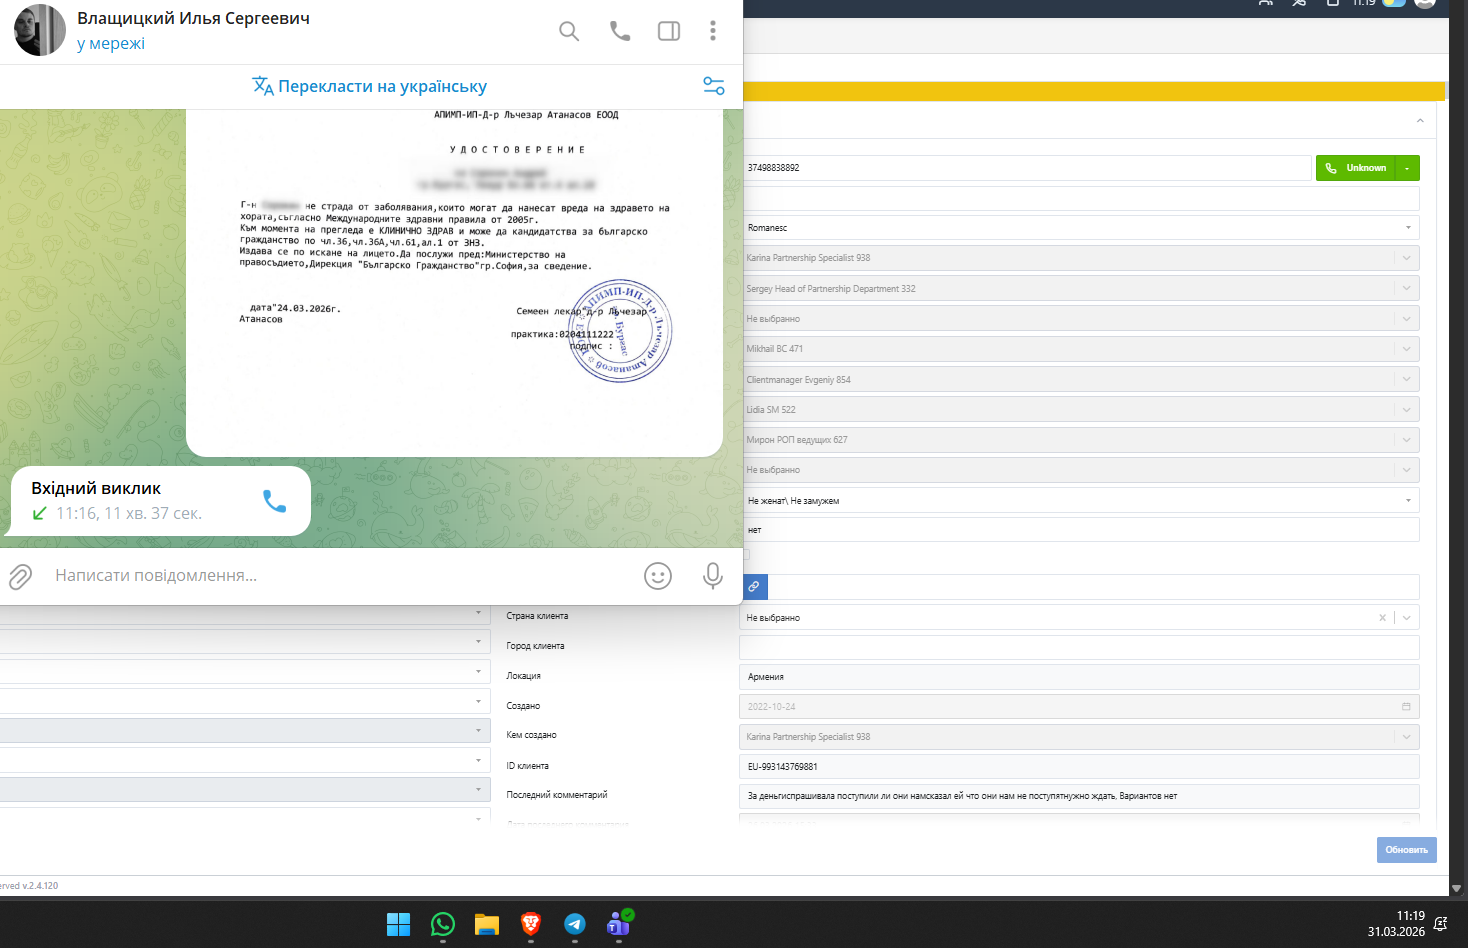Open the certificate document image in chat
This screenshot has width=1468, height=948.
454,283
